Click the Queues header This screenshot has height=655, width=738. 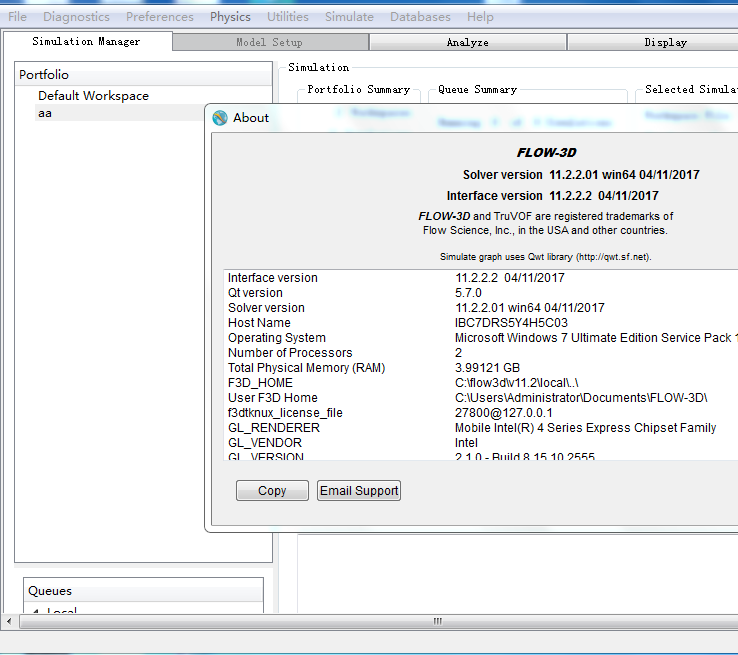point(144,591)
